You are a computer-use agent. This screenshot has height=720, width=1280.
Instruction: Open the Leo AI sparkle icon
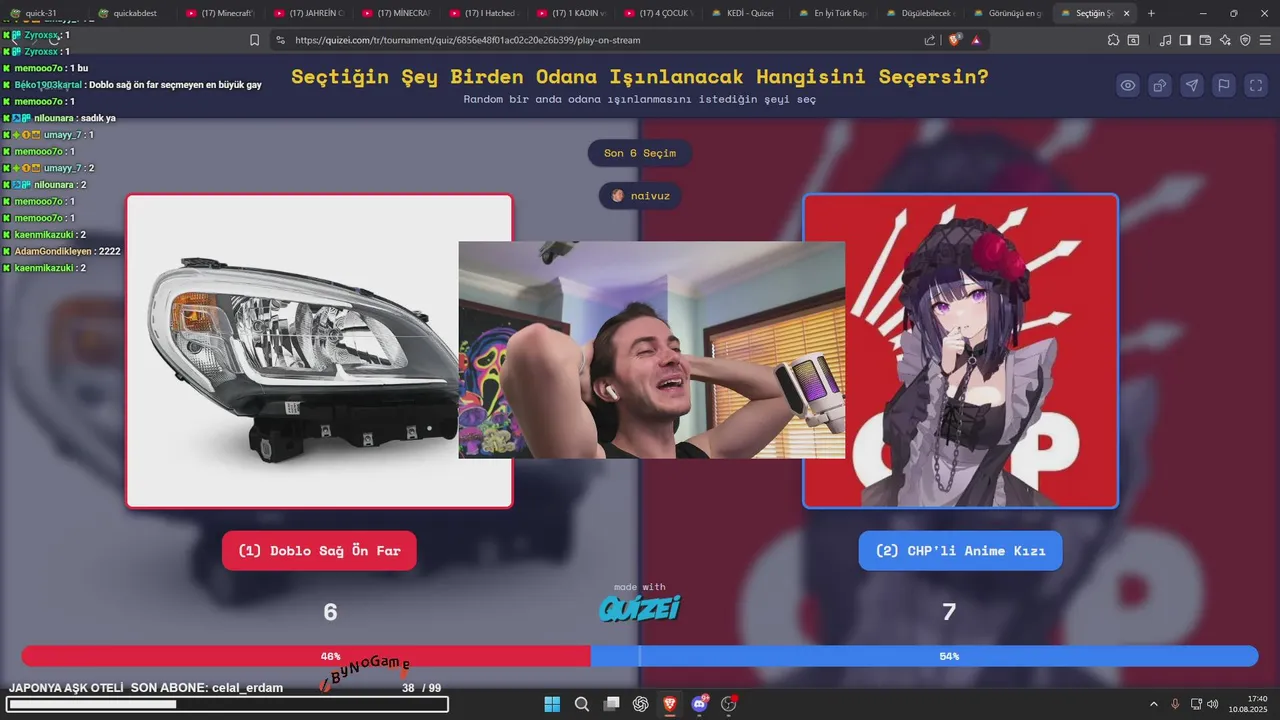[x=1225, y=40]
